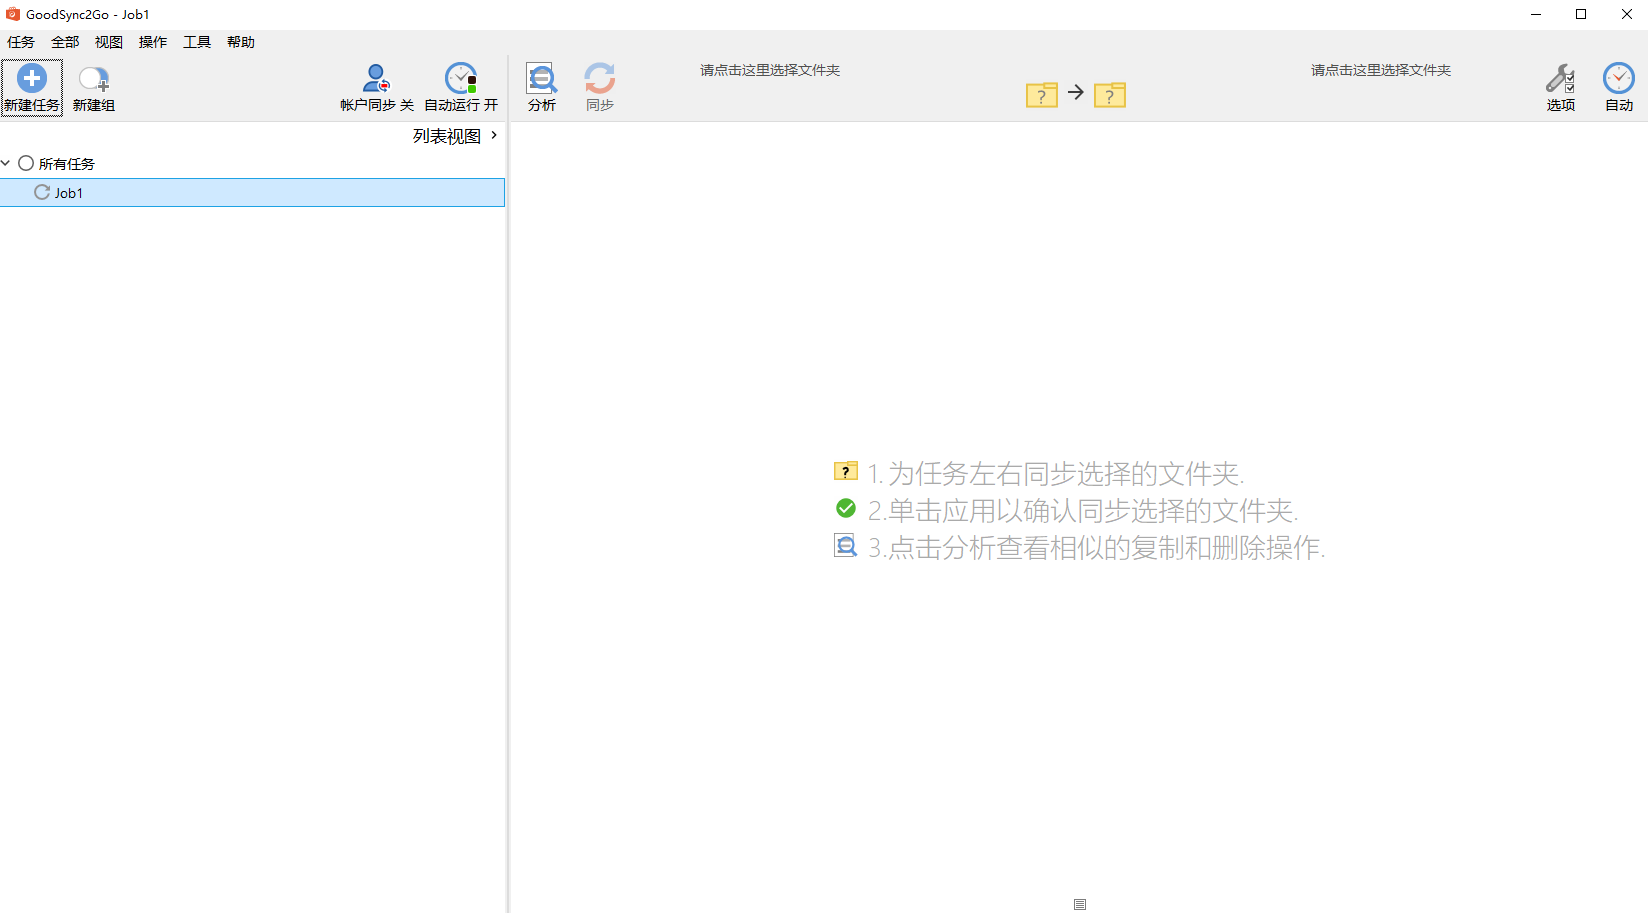
Task: Toggle 帐户同步 account sync icon
Action: 376,78
